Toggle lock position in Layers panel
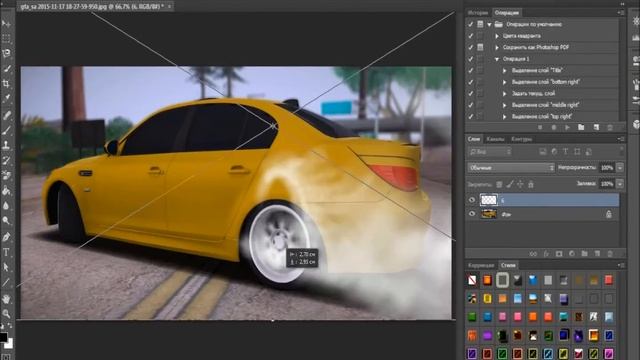Image resolution: width=640 pixels, height=360 pixels. [520, 184]
